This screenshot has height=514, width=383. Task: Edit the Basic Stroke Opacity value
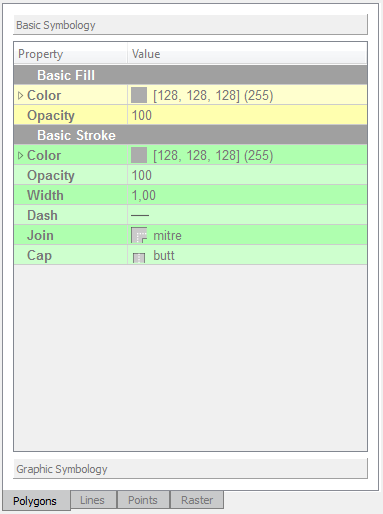(x=247, y=175)
